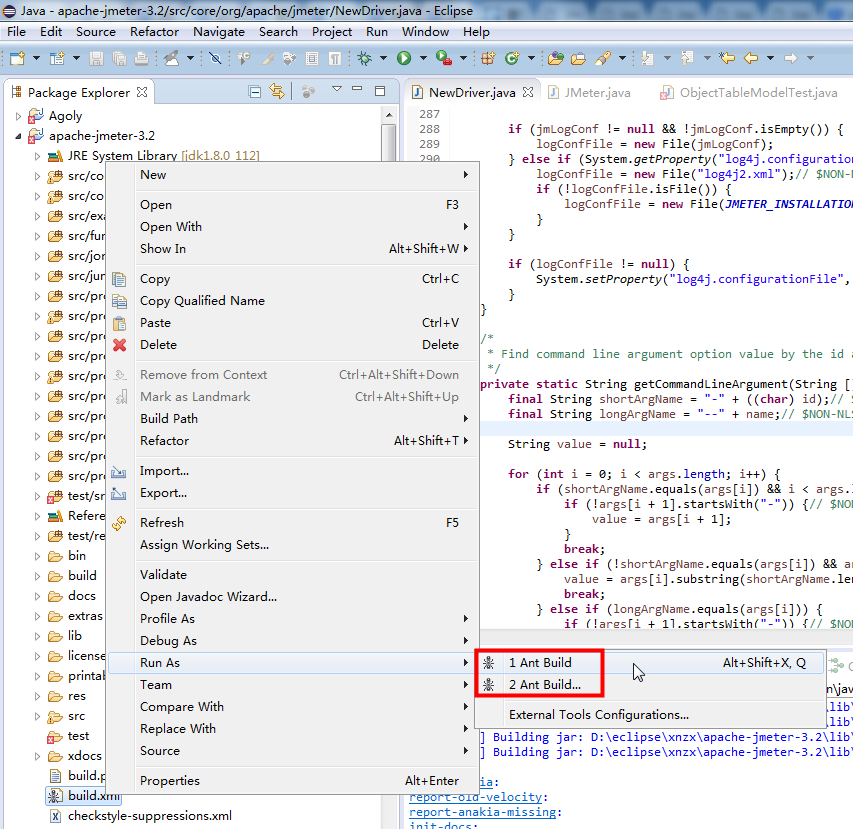Open the Back navigation history dropdown
Image resolution: width=853 pixels, height=829 pixels.
[x=770, y=58]
